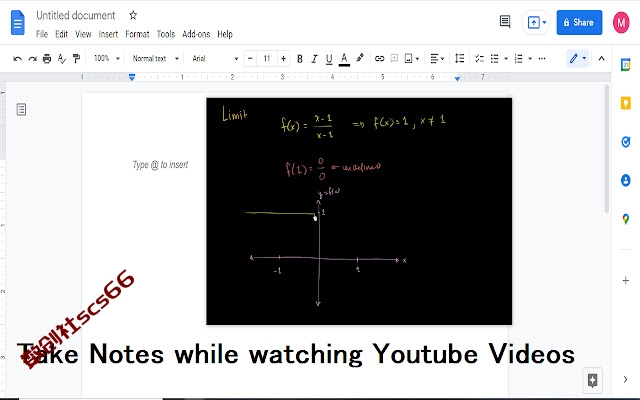Open Contacts in side panel
Viewport: 640px width, 400px height.
625,180
